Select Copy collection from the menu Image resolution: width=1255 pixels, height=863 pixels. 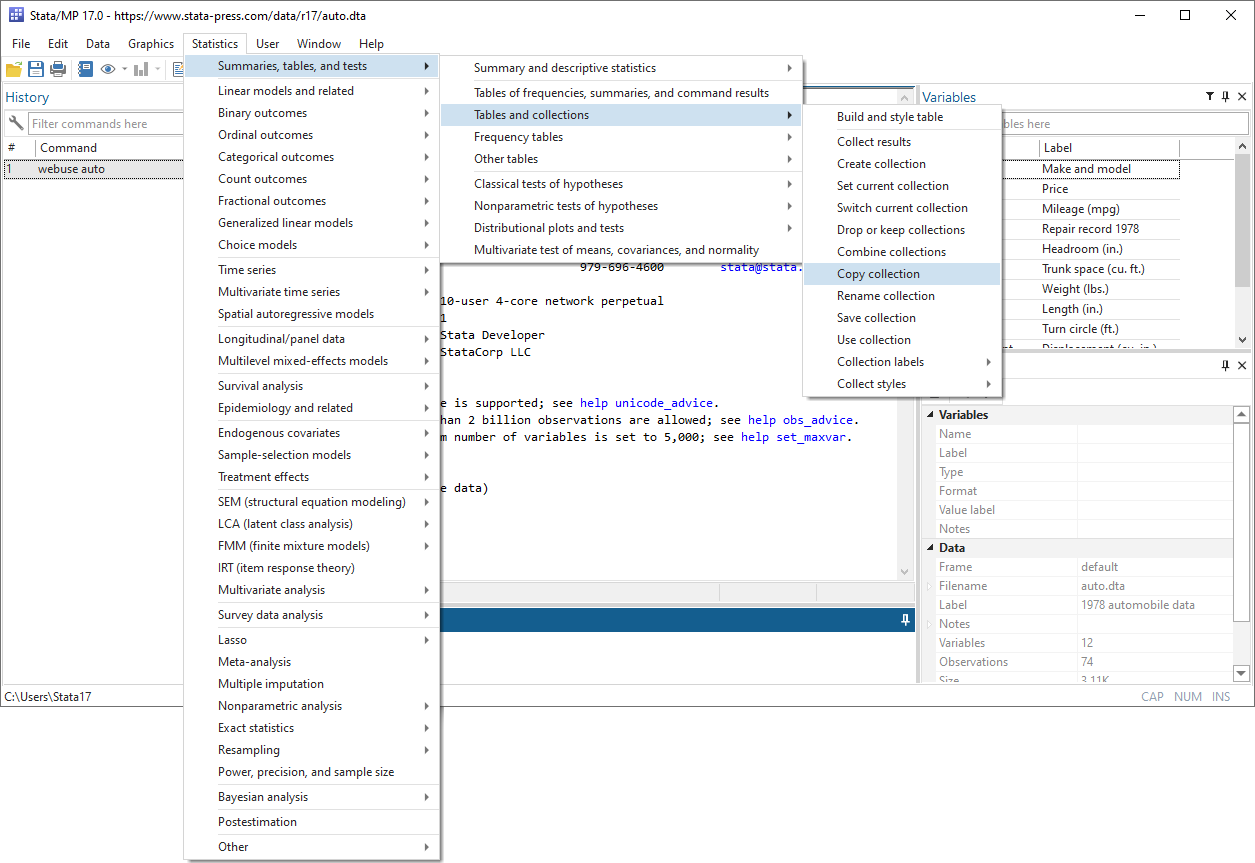(878, 273)
